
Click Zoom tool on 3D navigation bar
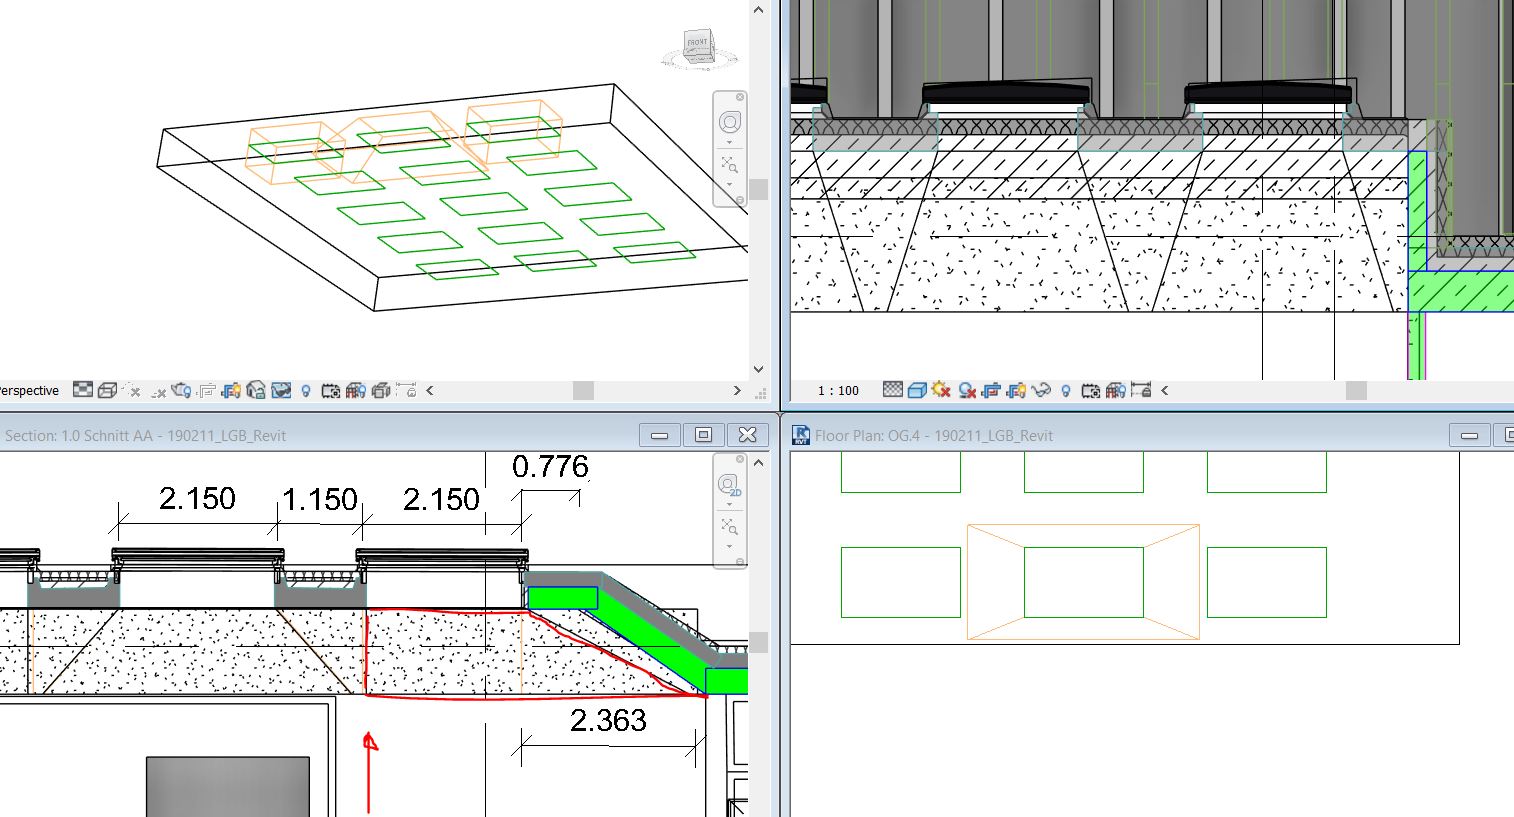click(730, 163)
